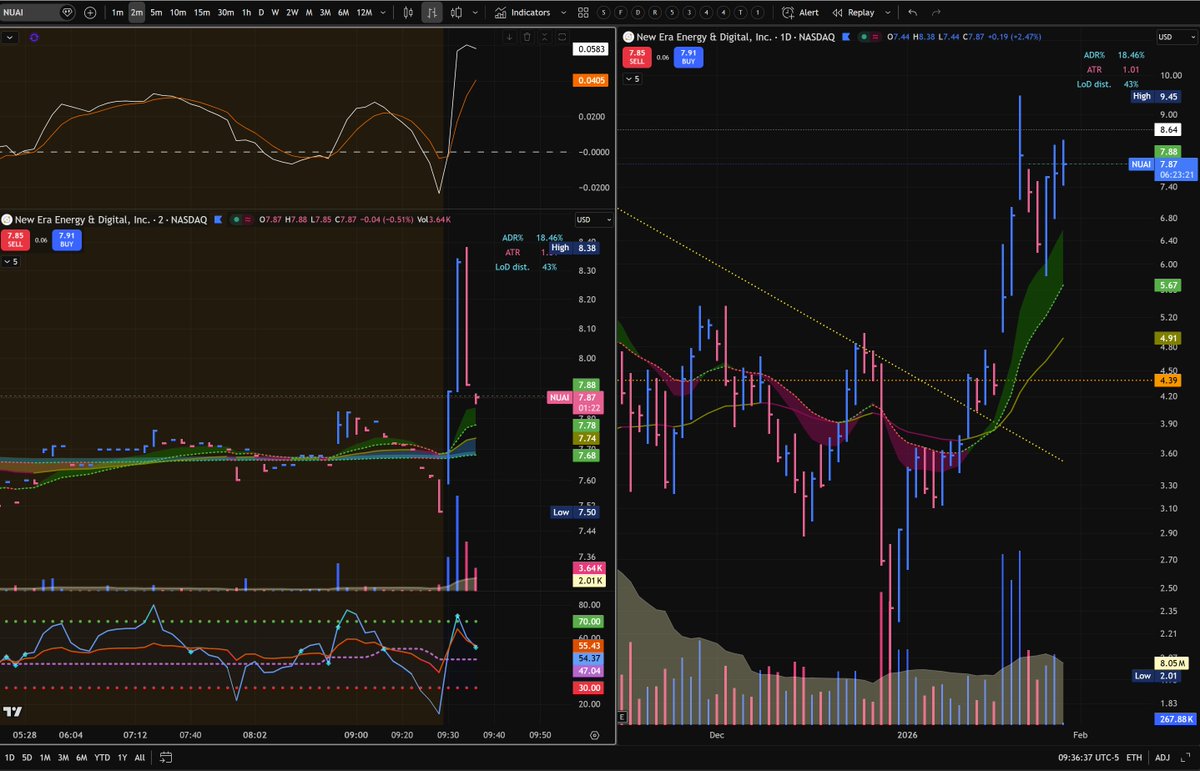Switch to the 15m timeframe

(x=202, y=13)
